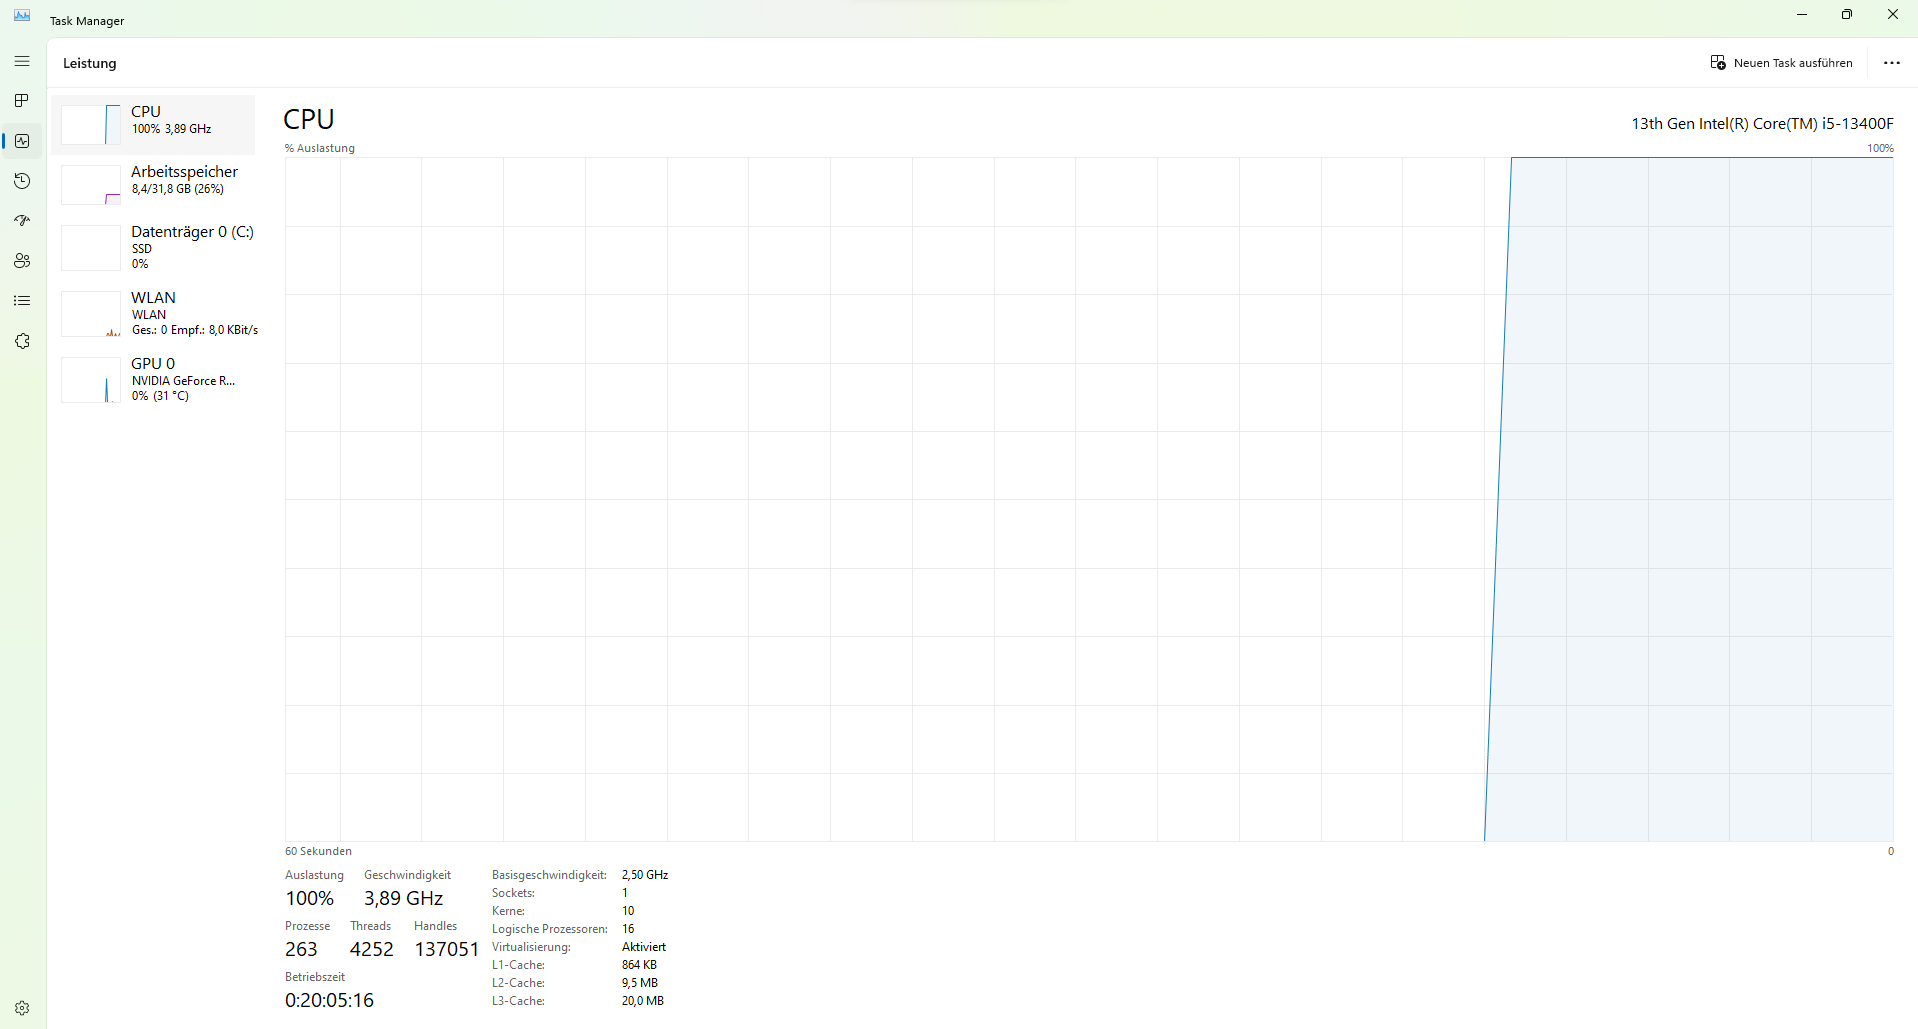Screen dimensions: 1918x1029
Task: Go to the Processes page icon
Action: point(22,101)
